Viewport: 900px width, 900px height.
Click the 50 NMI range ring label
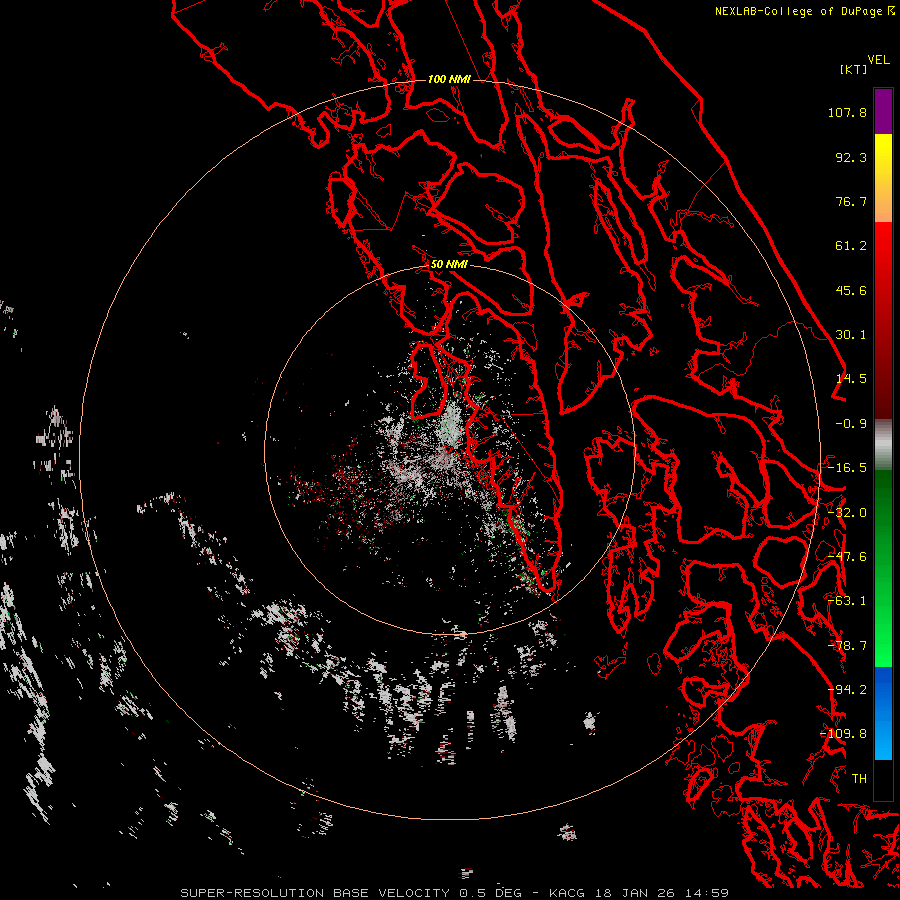(449, 265)
